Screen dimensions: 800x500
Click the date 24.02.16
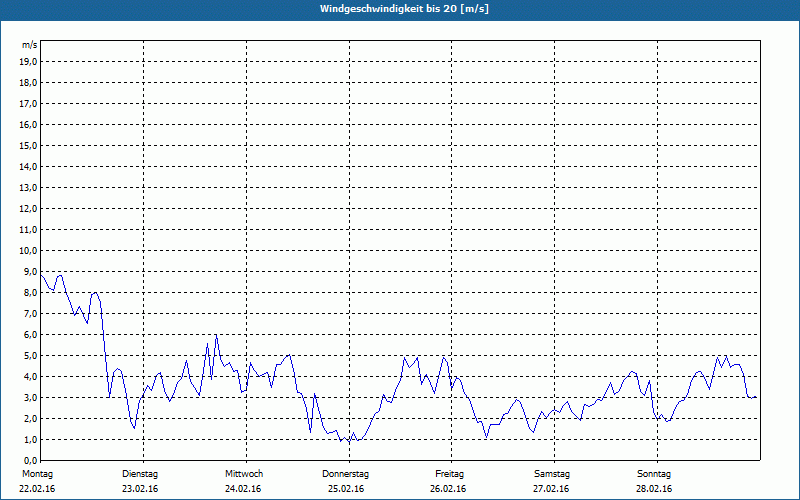coord(243,489)
